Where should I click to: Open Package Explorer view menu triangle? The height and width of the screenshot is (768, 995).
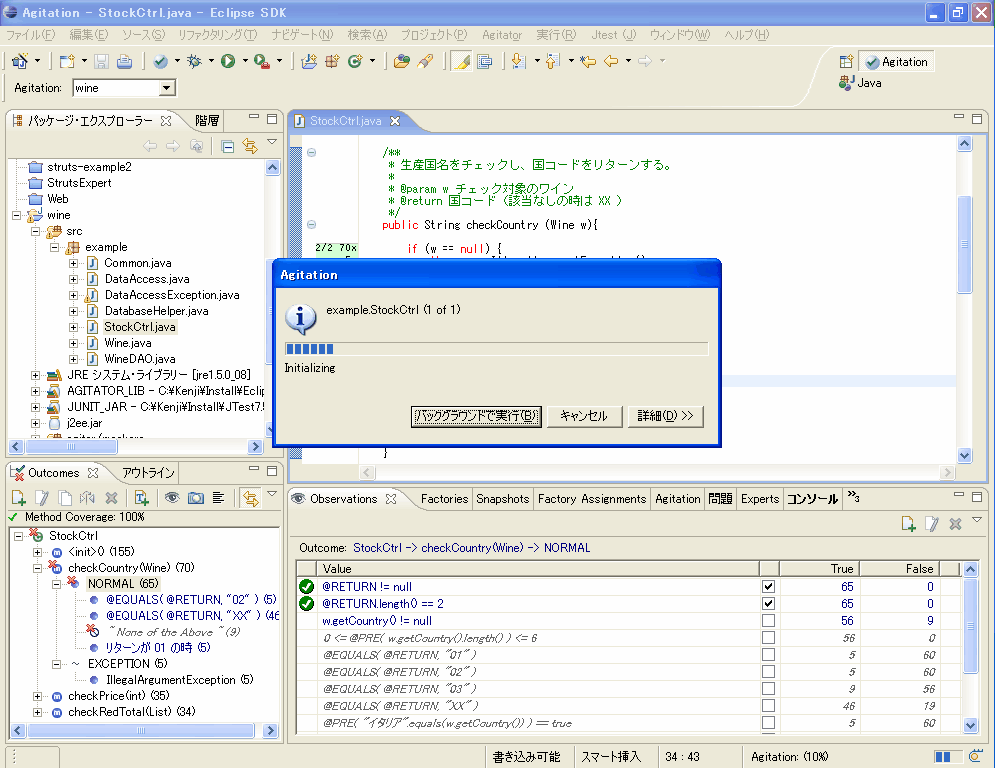(272, 142)
